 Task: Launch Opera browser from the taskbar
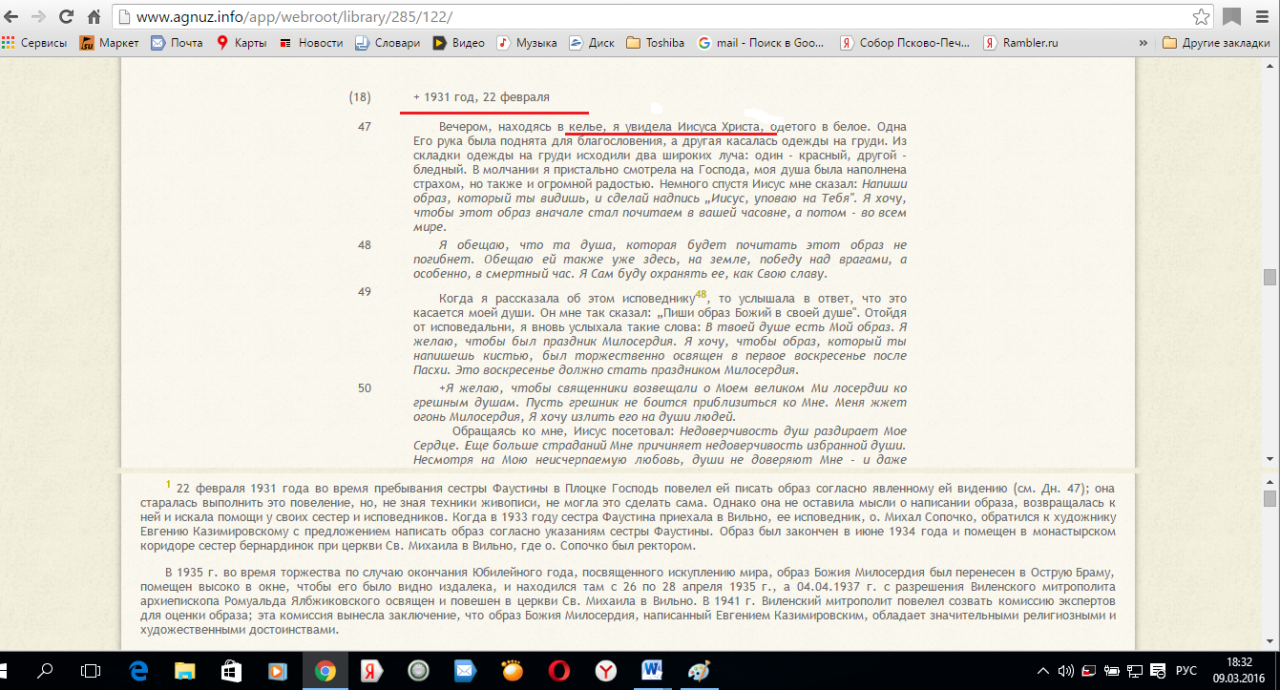(559, 671)
